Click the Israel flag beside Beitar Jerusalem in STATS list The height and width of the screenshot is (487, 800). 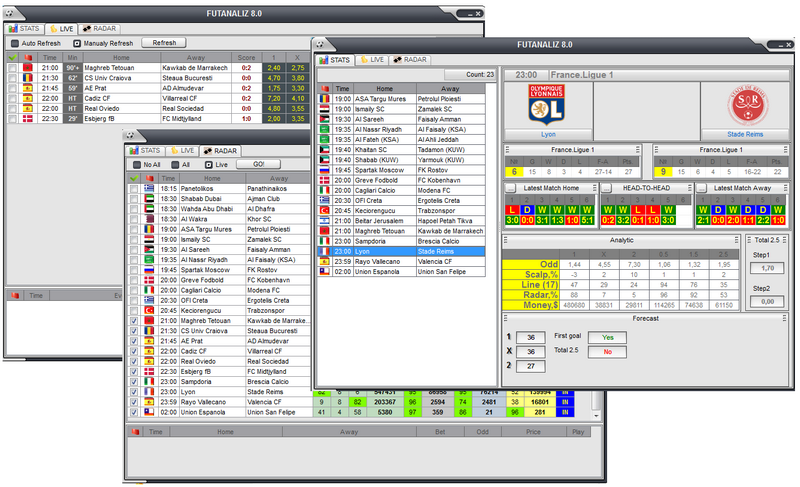(x=324, y=221)
